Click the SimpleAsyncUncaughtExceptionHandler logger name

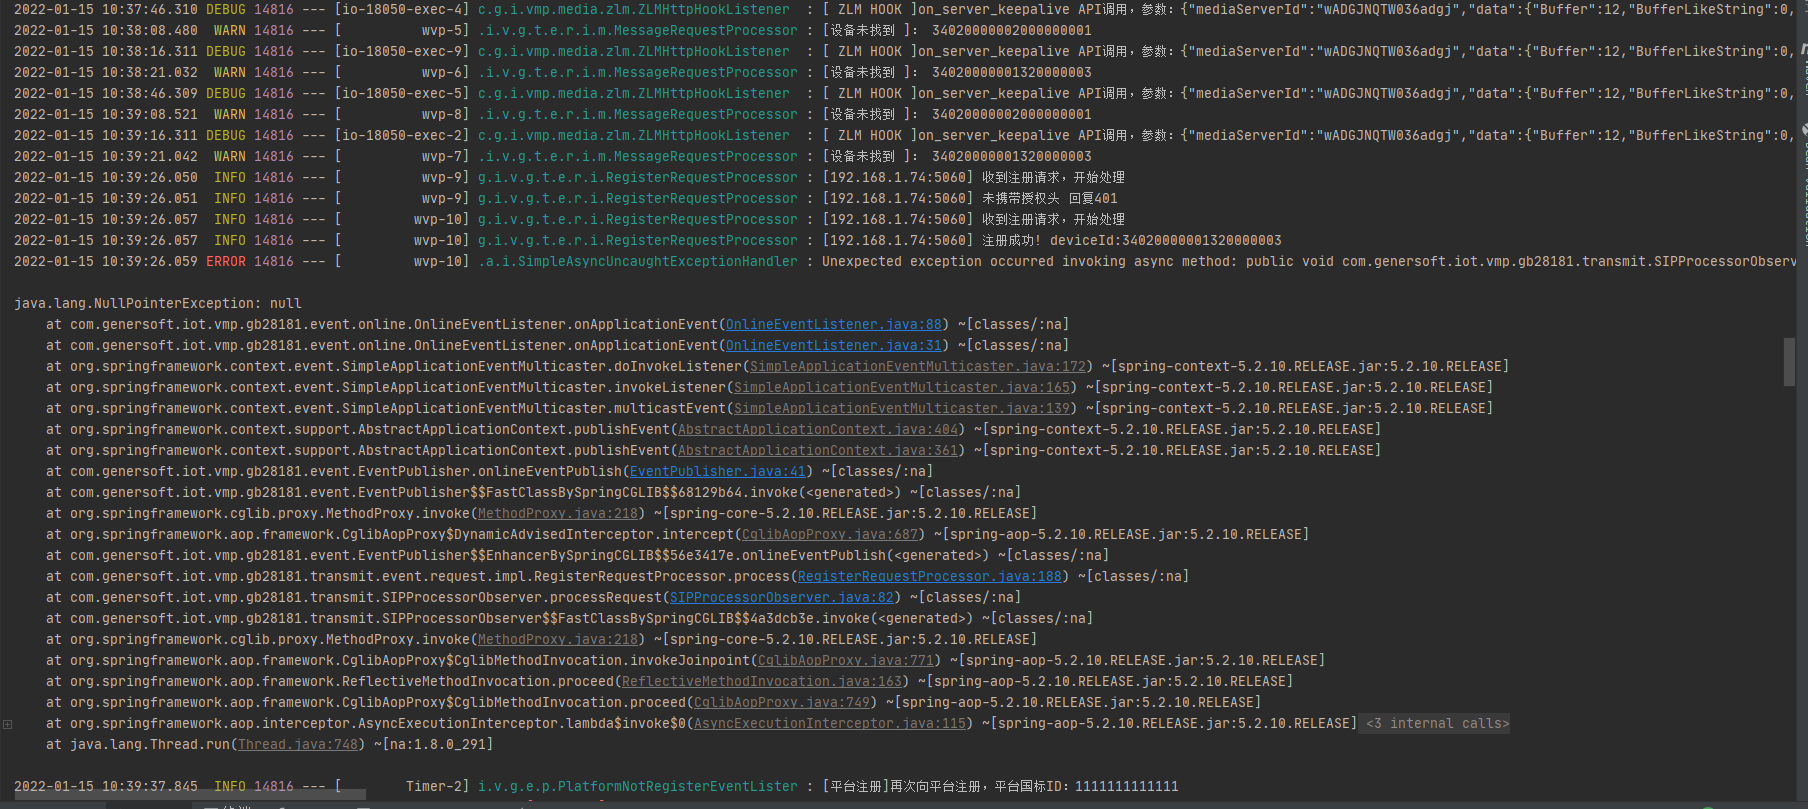(638, 261)
